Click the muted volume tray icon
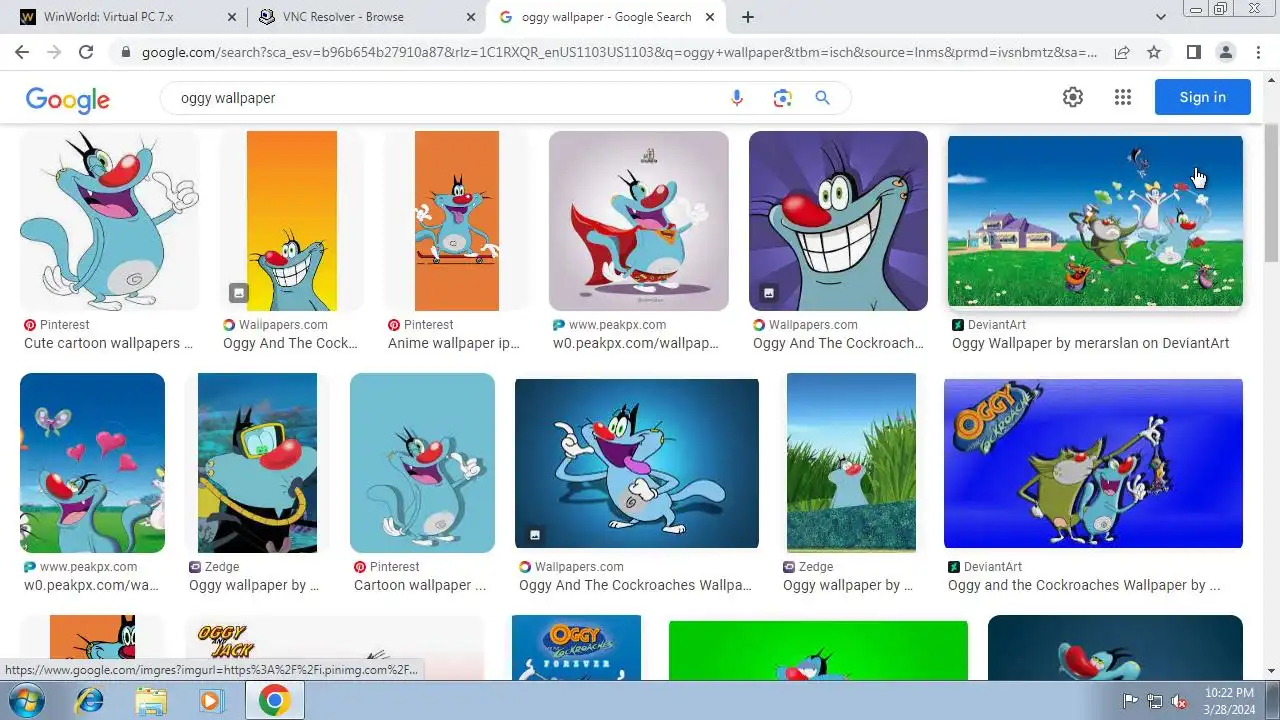 1180,701
